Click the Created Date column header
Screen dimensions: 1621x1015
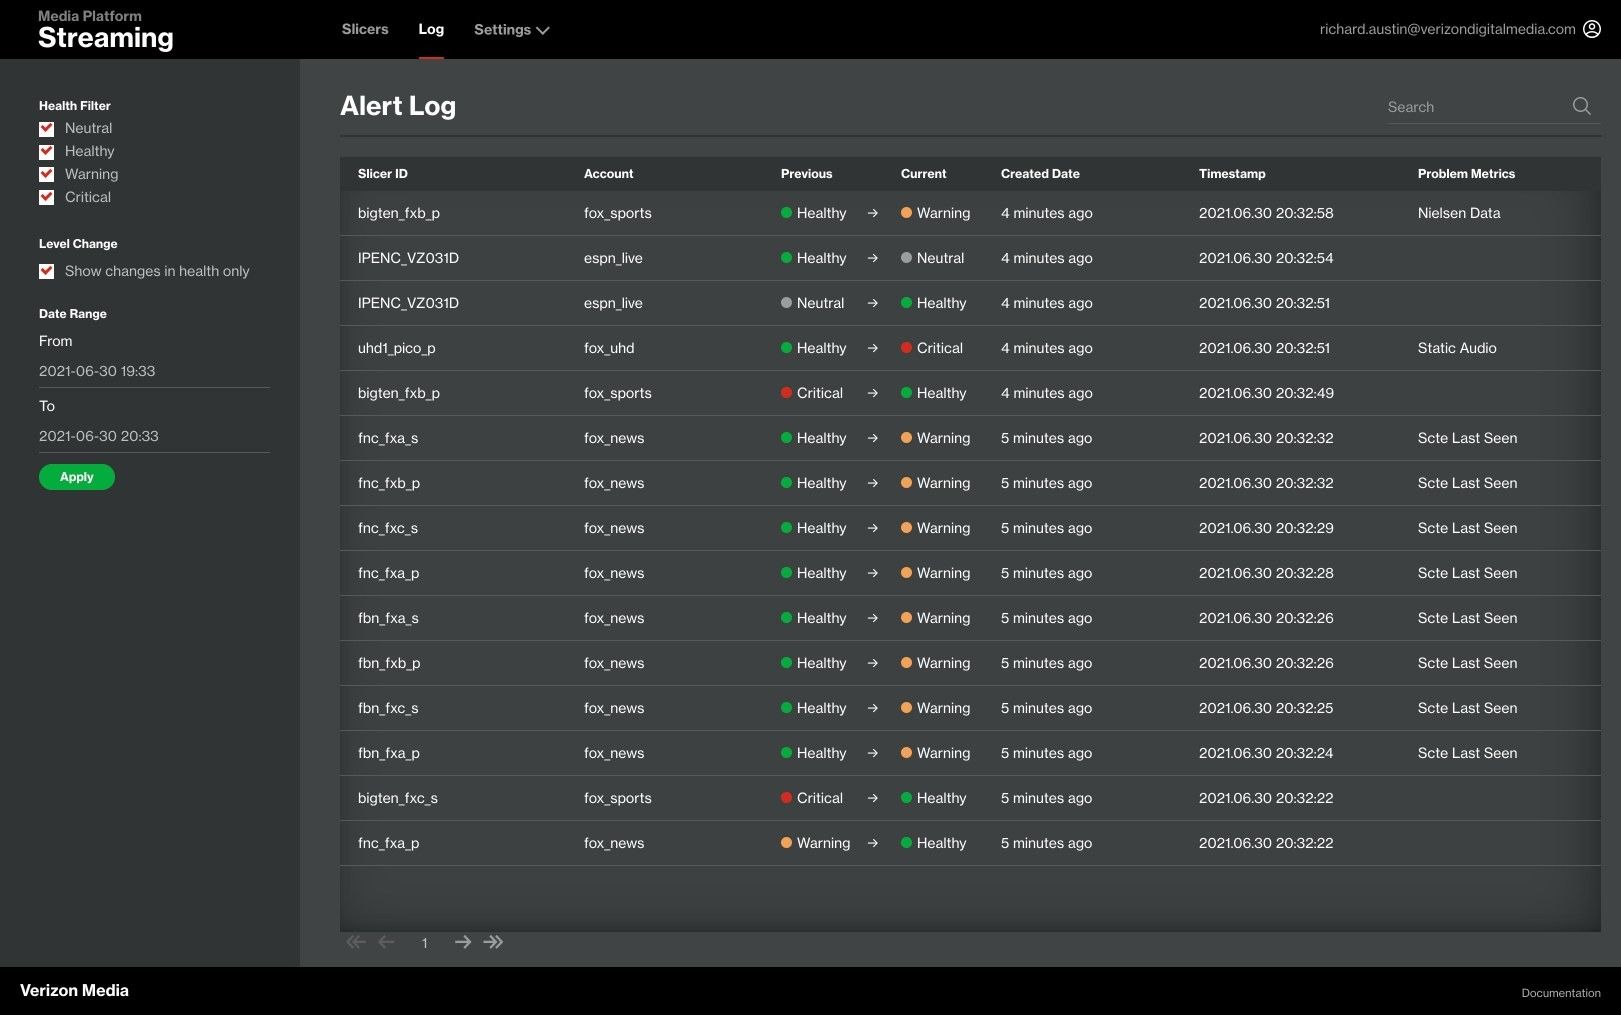coord(1040,174)
